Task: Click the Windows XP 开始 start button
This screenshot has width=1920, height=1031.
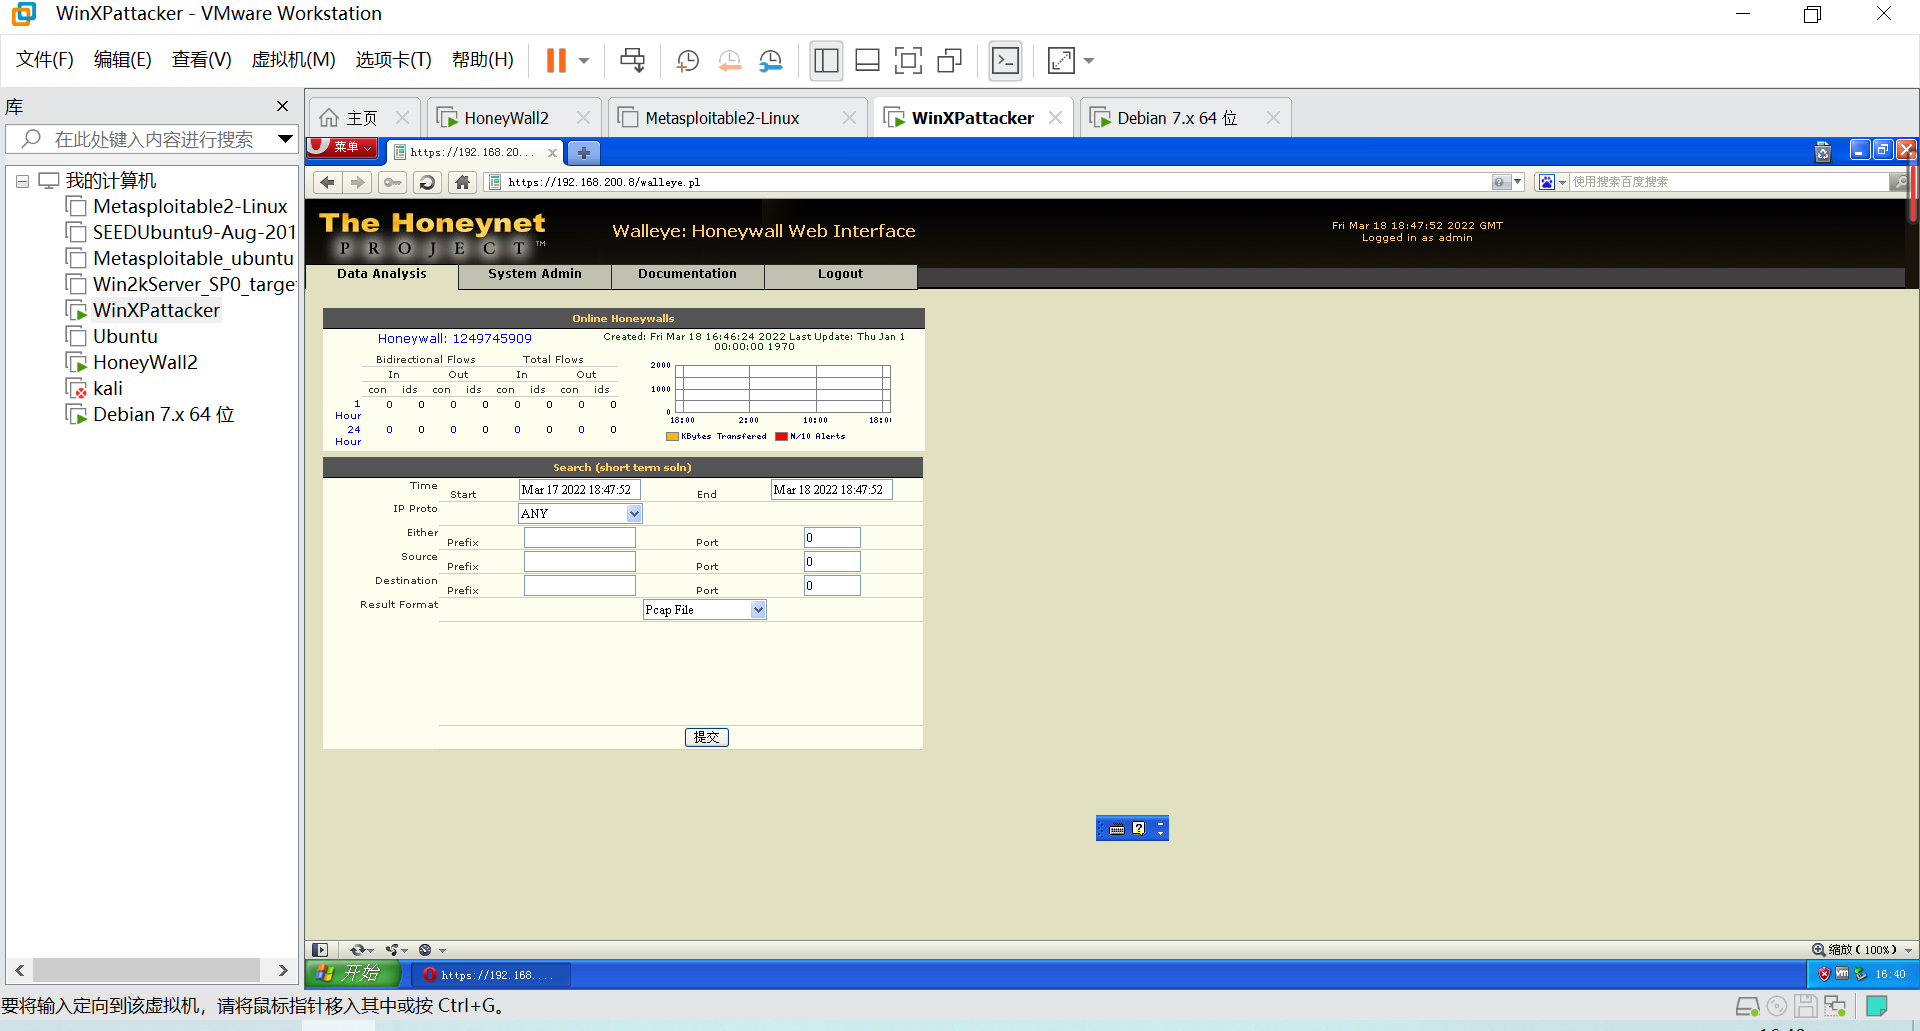Action: coord(352,973)
